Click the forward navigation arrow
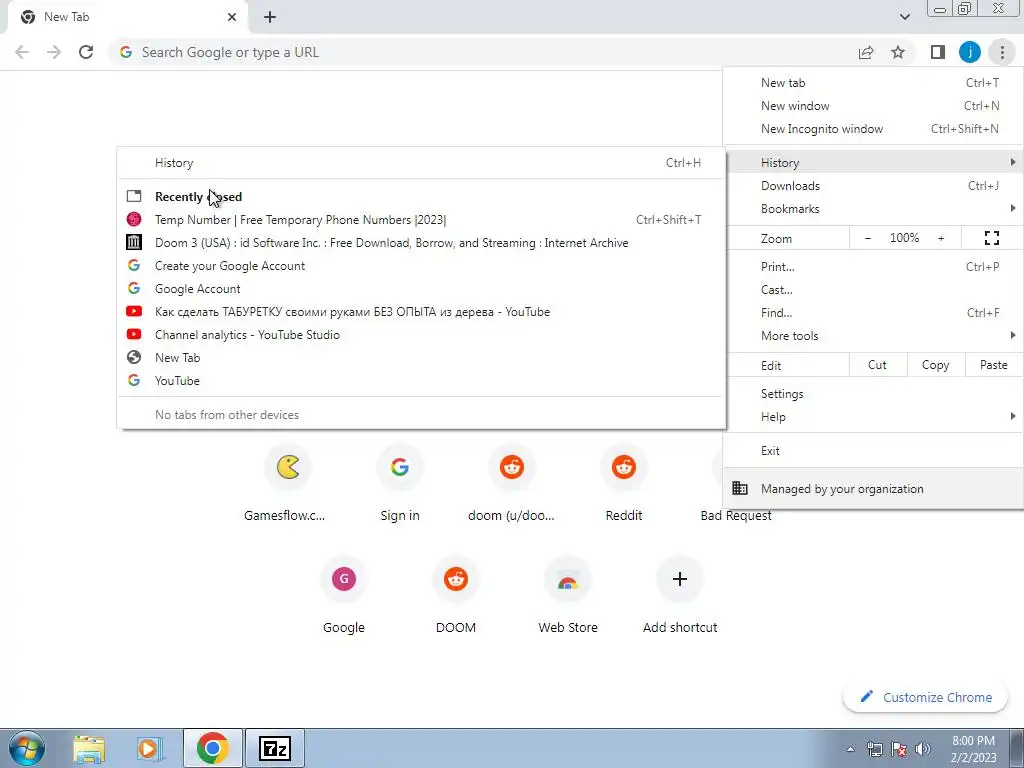The width and height of the screenshot is (1024, 768). (54, 52)
